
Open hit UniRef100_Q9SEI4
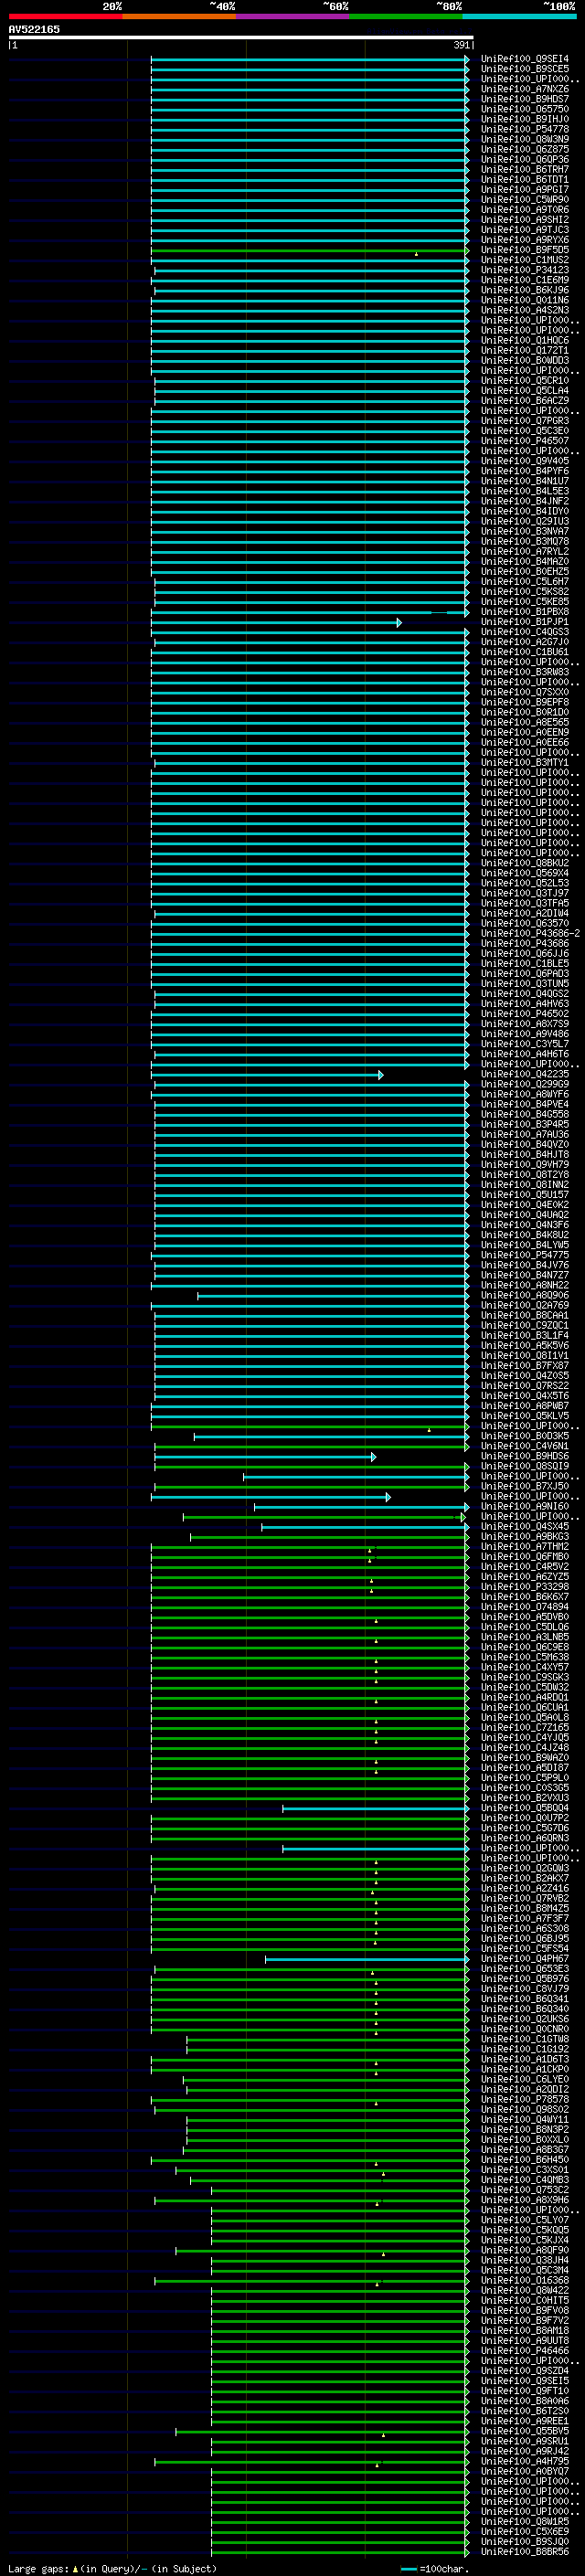[x=525, y=59]
